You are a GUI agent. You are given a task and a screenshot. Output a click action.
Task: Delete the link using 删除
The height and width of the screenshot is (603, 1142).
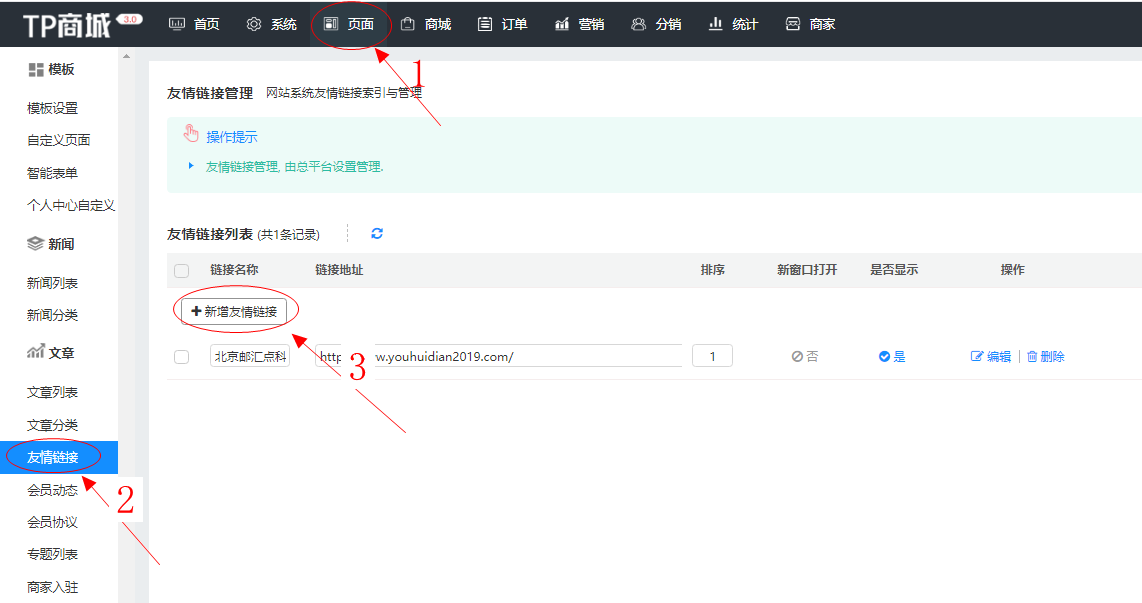point(1046,357)
